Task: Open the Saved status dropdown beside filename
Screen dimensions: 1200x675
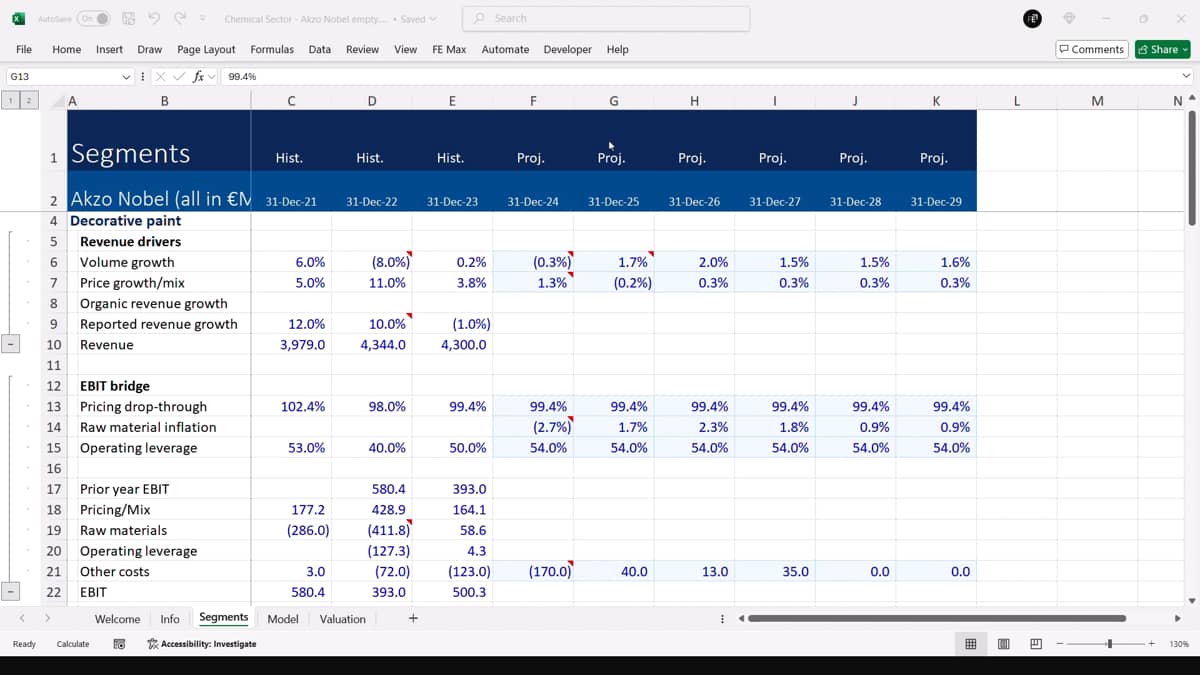Action: pyautogui.click(x=419, y=19)
